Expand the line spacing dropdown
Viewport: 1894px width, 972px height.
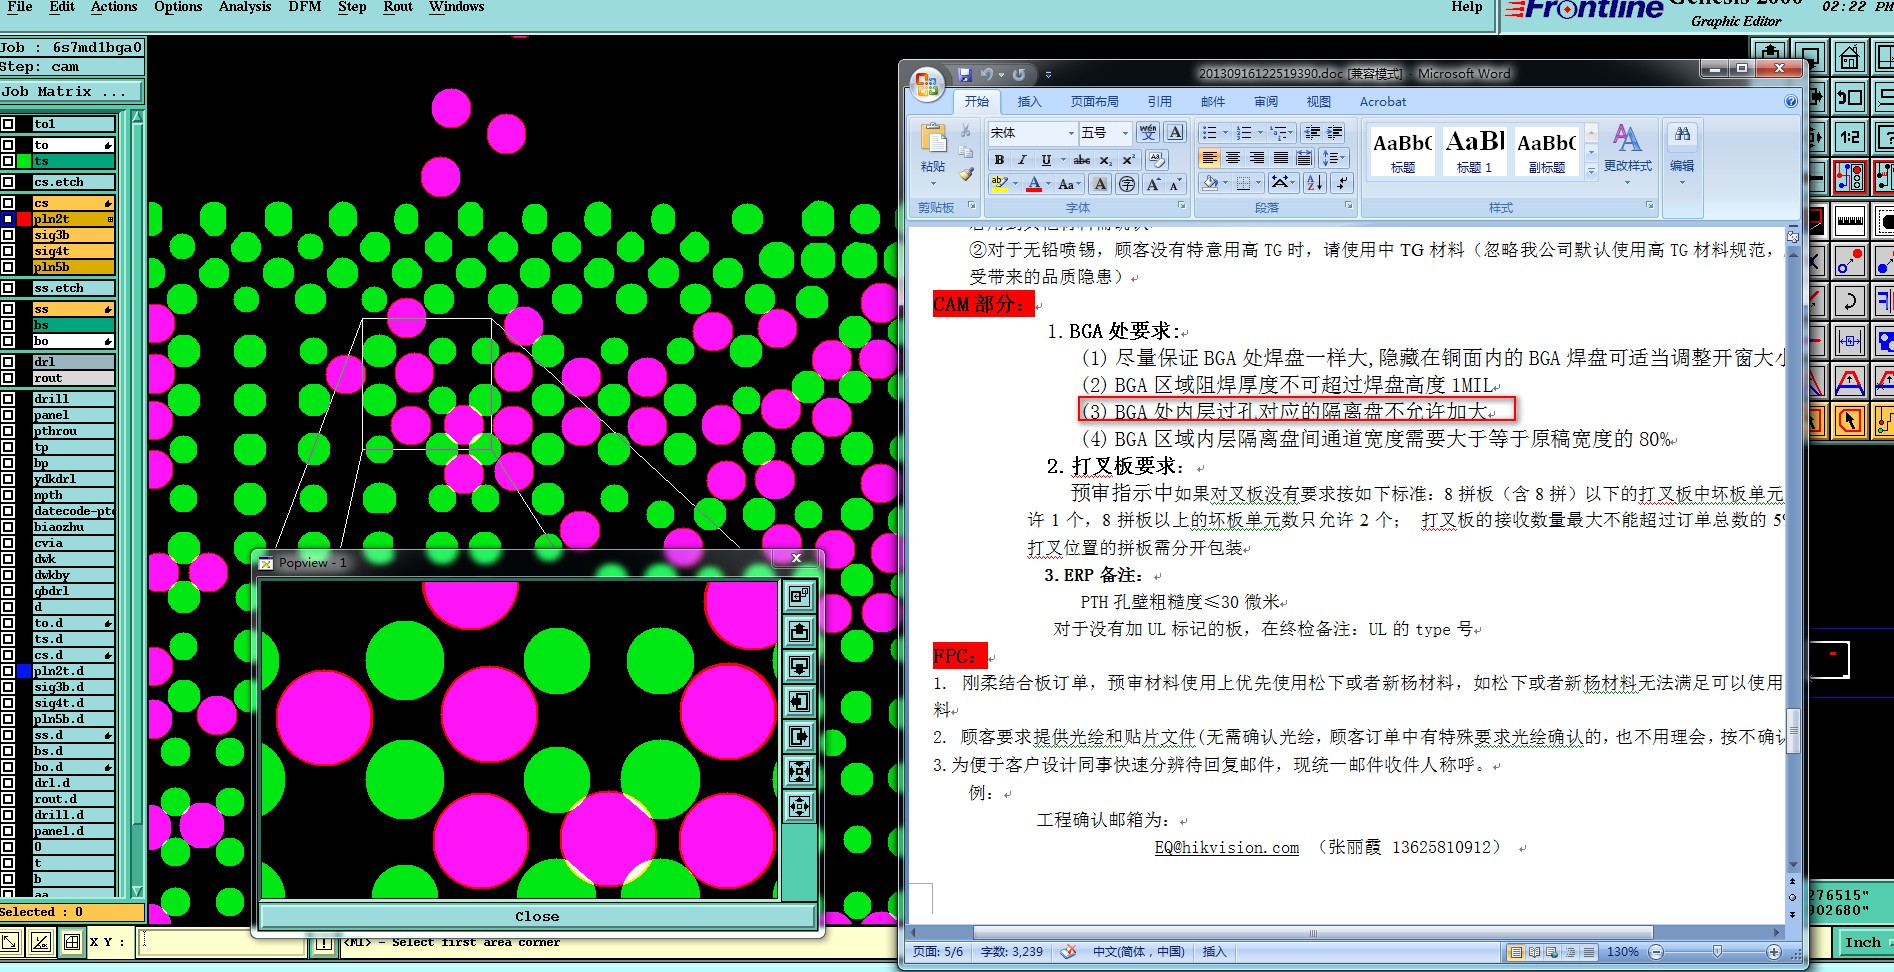pos(1333,158)
